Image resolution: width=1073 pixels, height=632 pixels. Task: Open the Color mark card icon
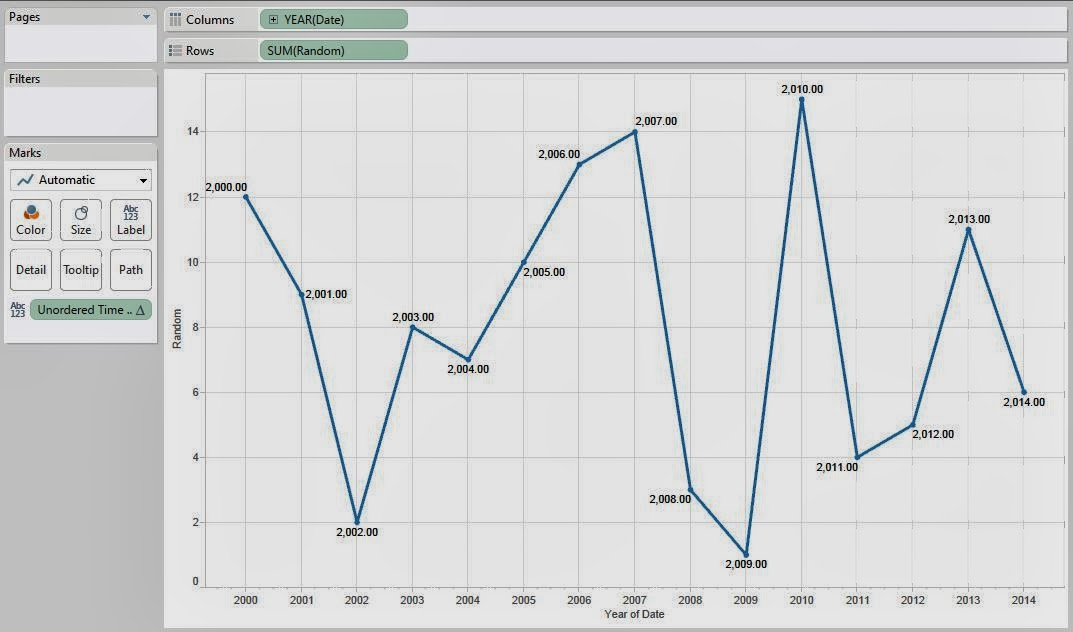30,220
